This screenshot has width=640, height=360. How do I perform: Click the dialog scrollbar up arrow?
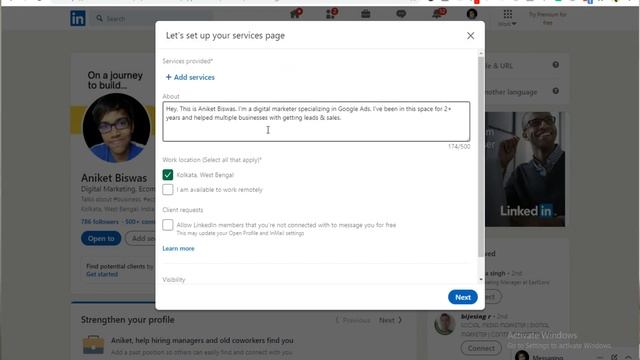point(481,53)
